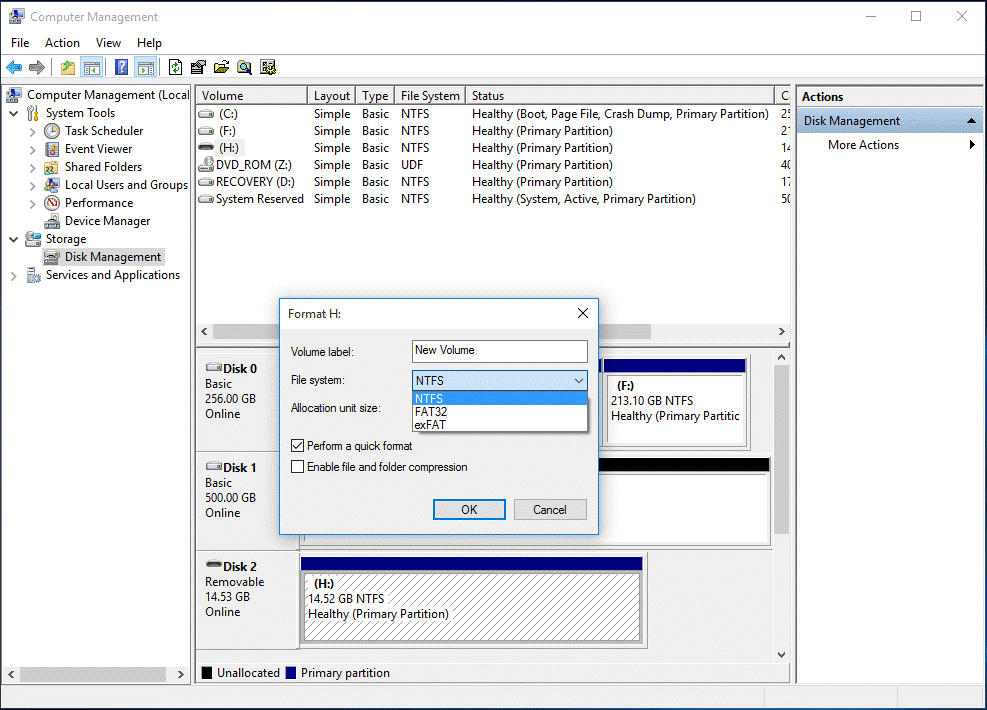Choose NTFS option in dropdown list
987x710 pixels.
(x=500, y=398)
